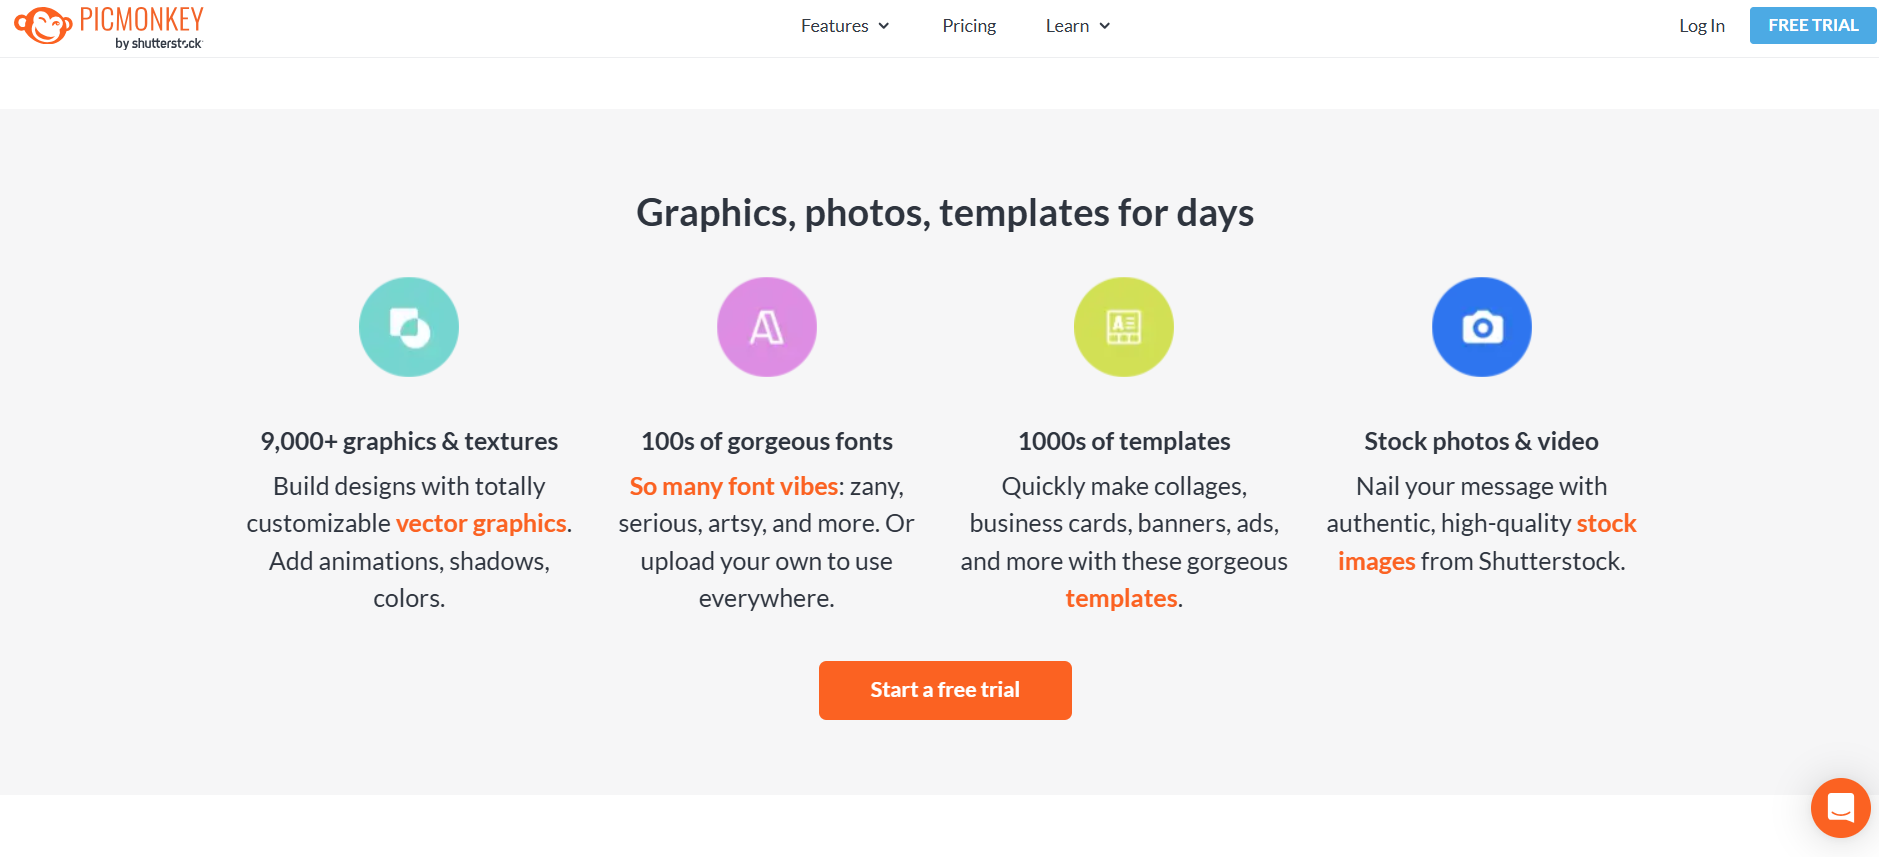Go to the Pricing page
This screenshot has height=857, width=1879.
(x=969, y=26)
